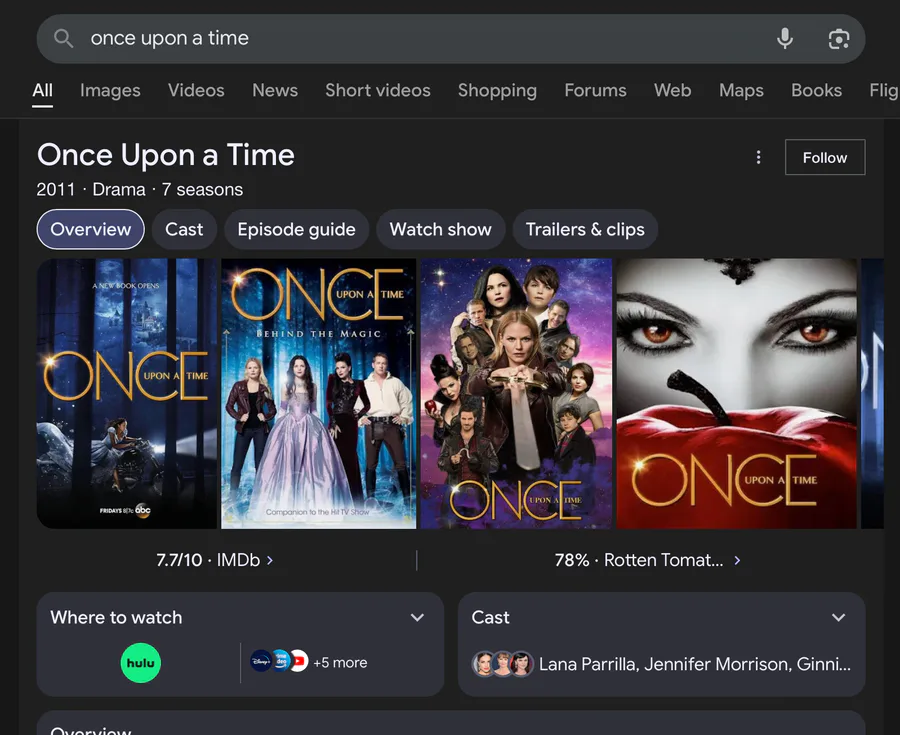Open the 78% Rotten Tomatoes link
The height and width of the screenshot is (735, 900).
[647, 560]
